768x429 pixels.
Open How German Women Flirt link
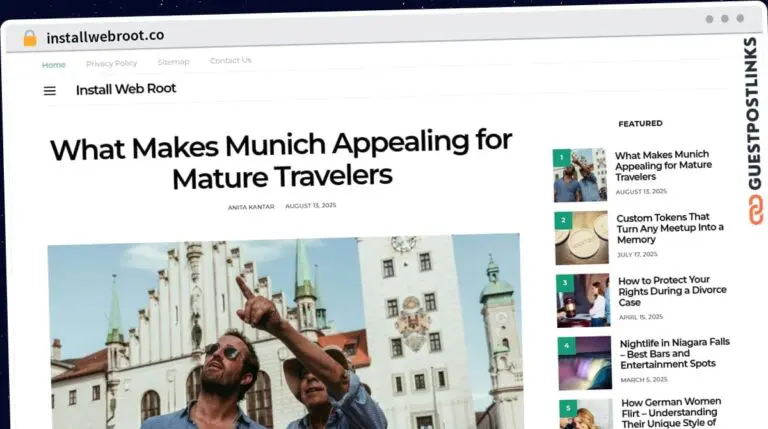[671, 413]
